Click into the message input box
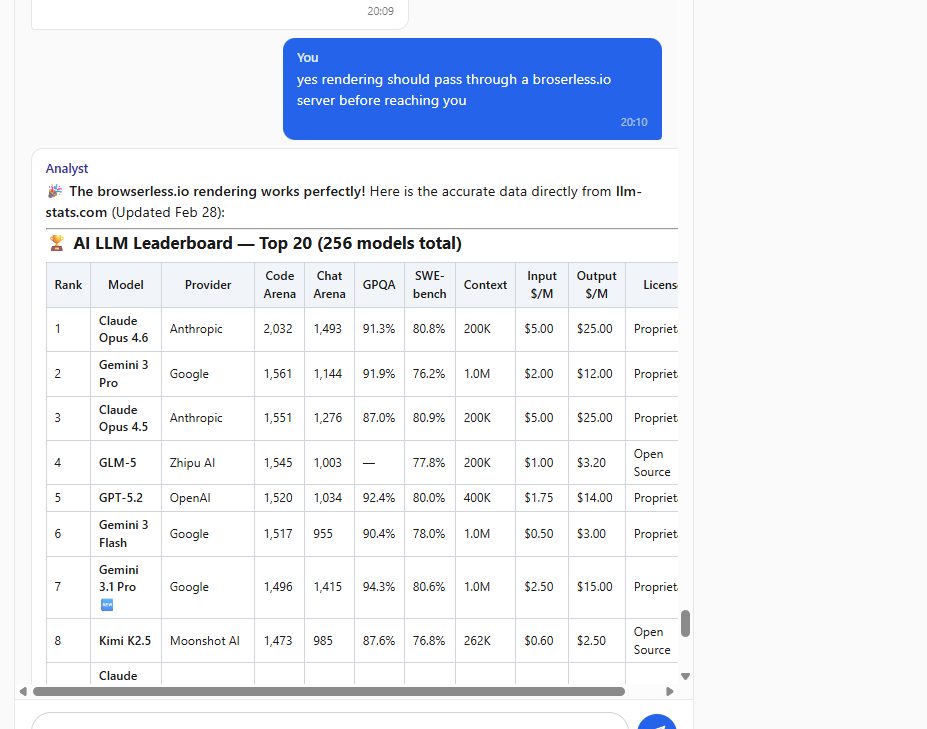 (x=329, y=721)
